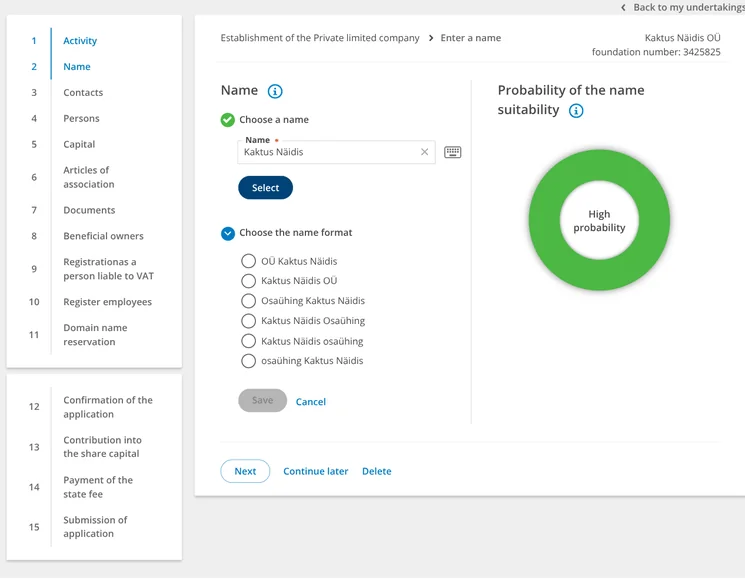This screenshot has width=745, height=581.
Task: Open step 13 Contribution into the share capital
Action: 102,447
